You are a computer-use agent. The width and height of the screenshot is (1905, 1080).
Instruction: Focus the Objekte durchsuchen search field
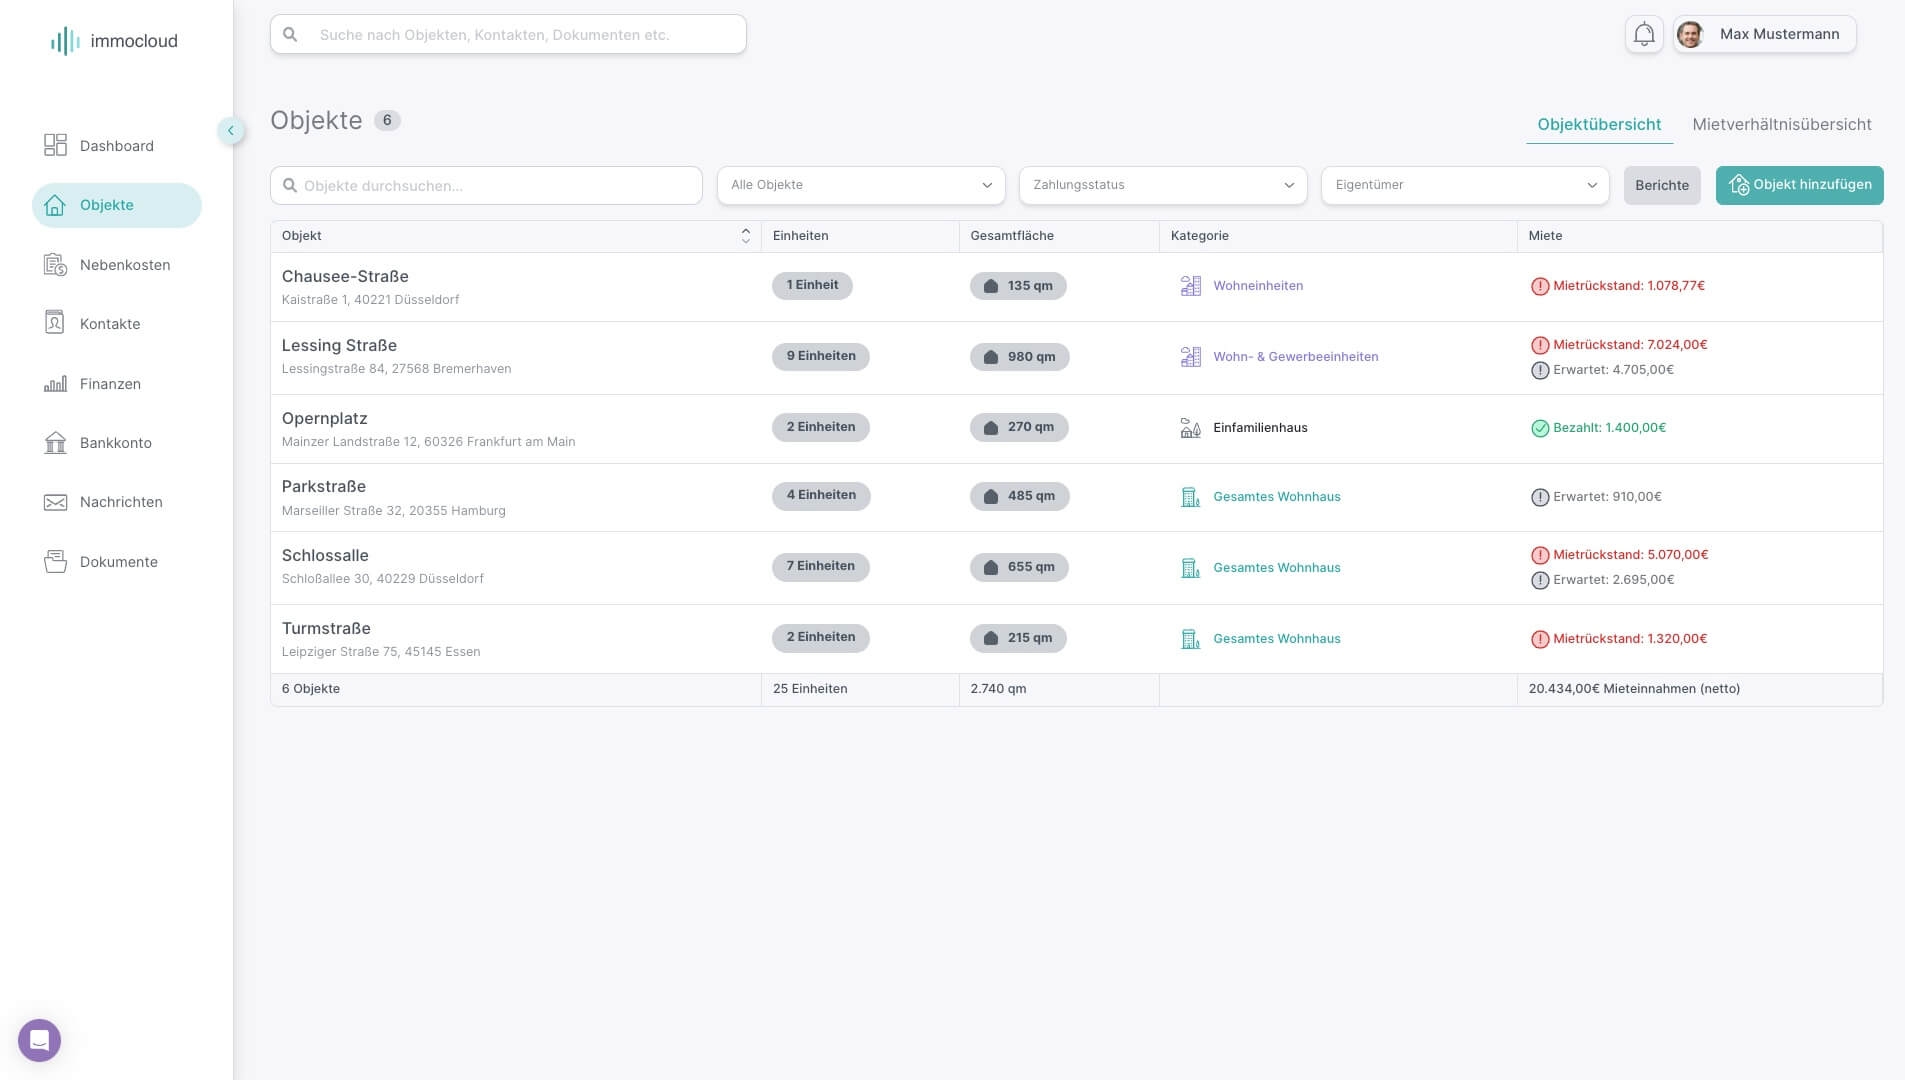click(486, 186)
